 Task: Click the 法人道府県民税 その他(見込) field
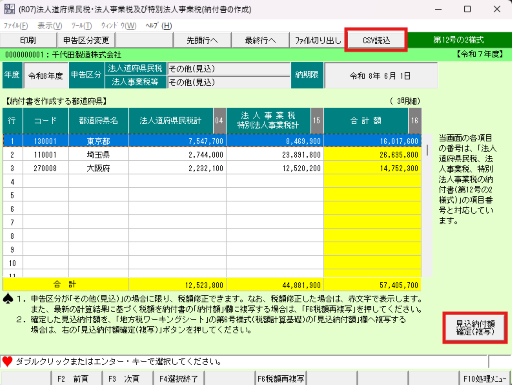tap(229, 69)
